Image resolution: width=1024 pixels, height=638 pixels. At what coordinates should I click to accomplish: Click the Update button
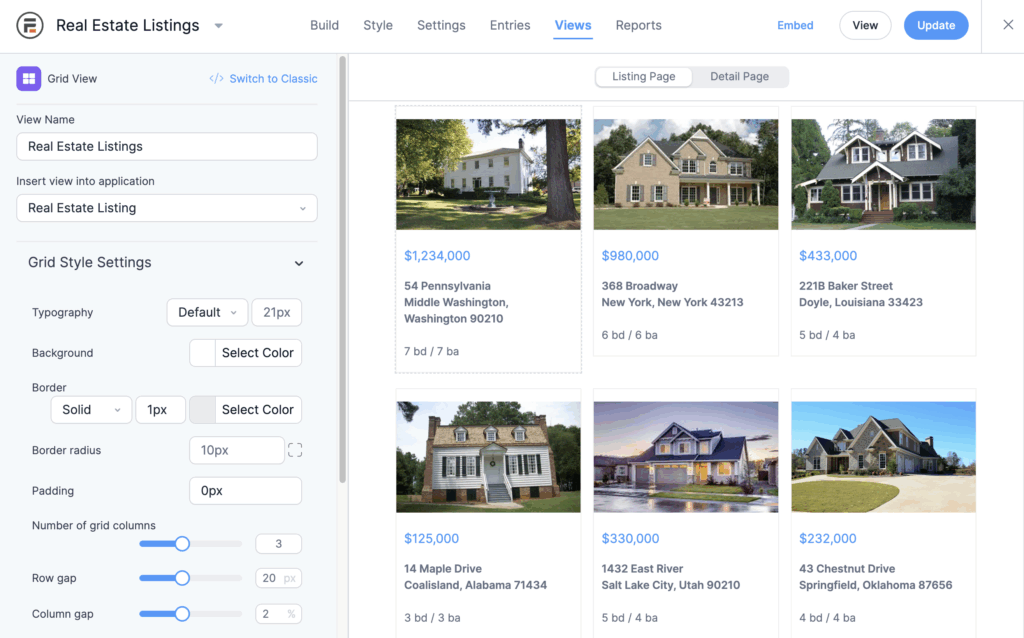[936, 25]
